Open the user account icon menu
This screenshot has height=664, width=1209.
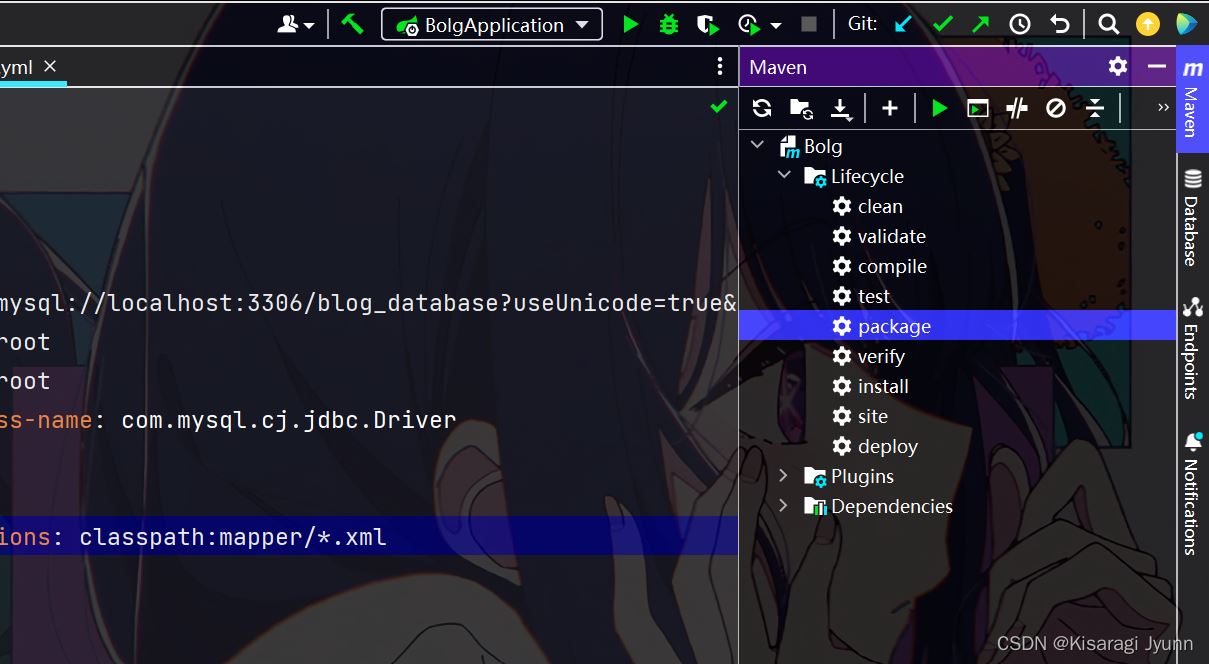pos(296,24)
